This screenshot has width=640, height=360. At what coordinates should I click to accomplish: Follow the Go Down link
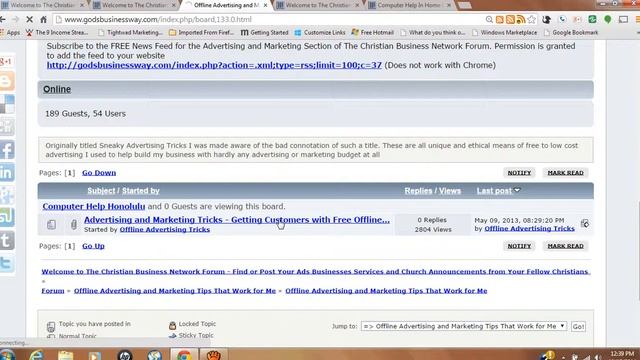[99, 173]
